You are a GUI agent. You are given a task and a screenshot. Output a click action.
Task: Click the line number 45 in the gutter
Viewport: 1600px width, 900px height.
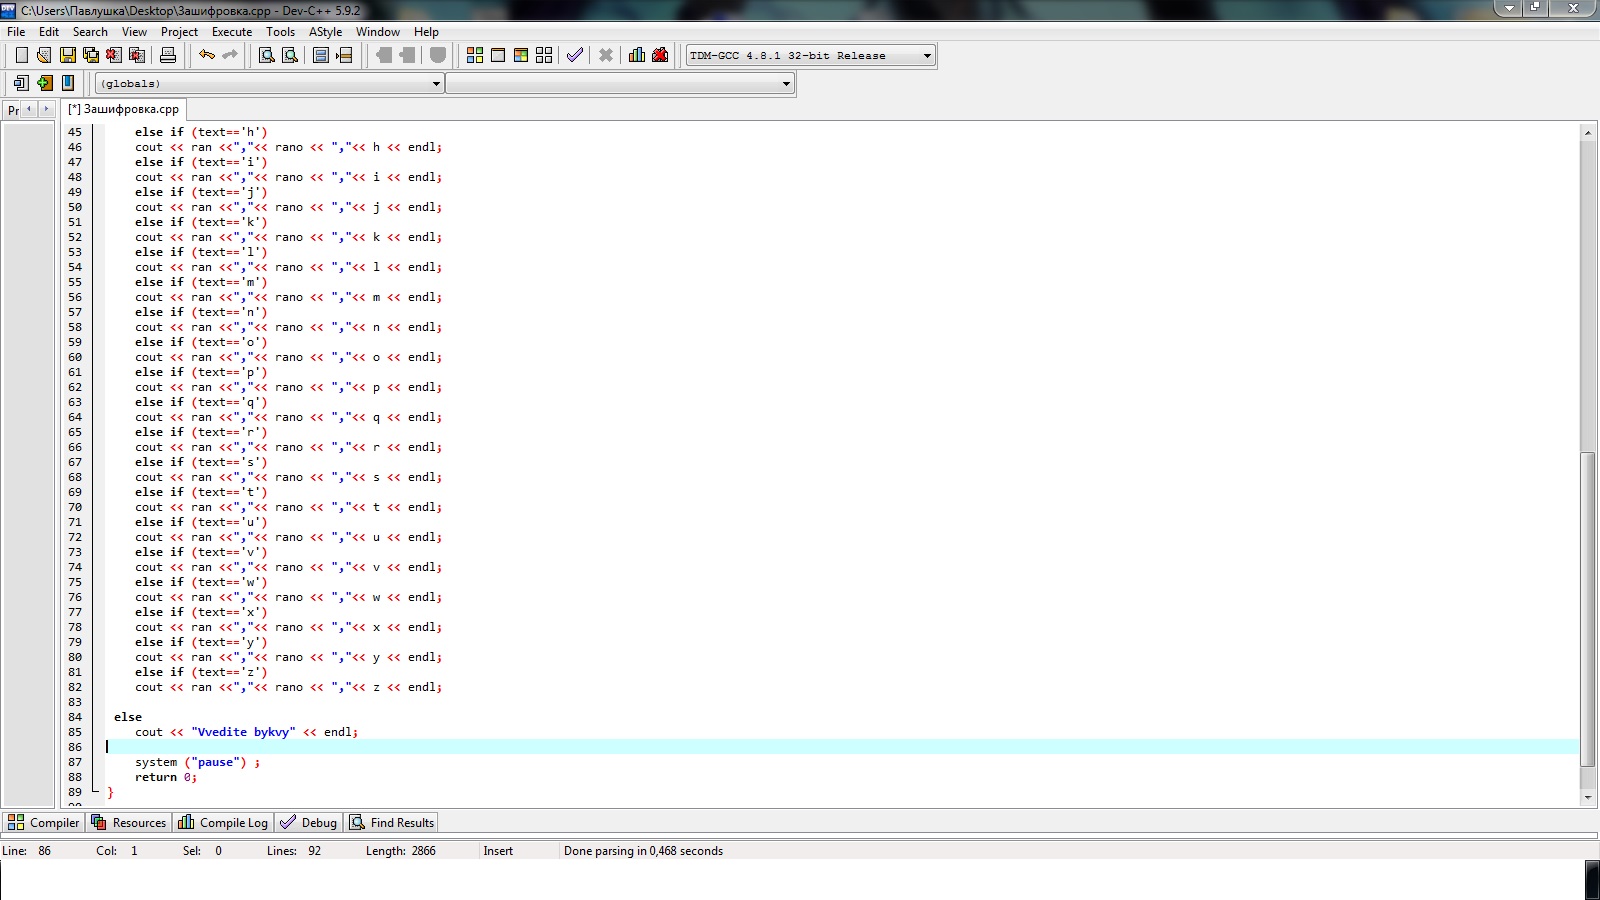75,132
